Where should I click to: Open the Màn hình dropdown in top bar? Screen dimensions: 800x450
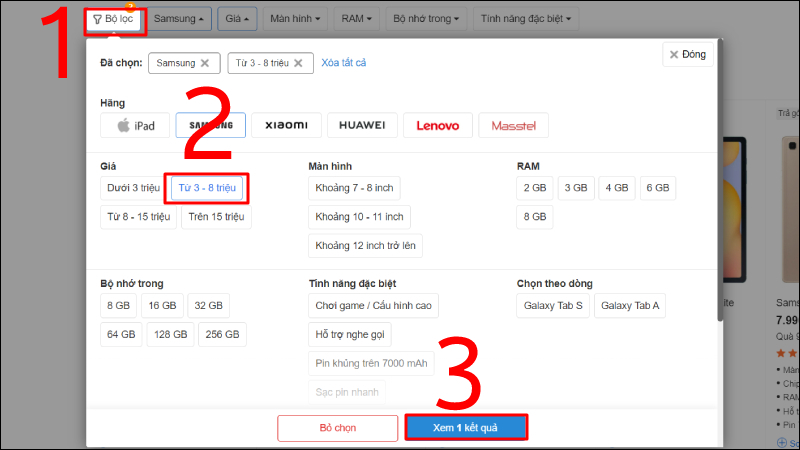pyautogui.click(x=295, y=19)
